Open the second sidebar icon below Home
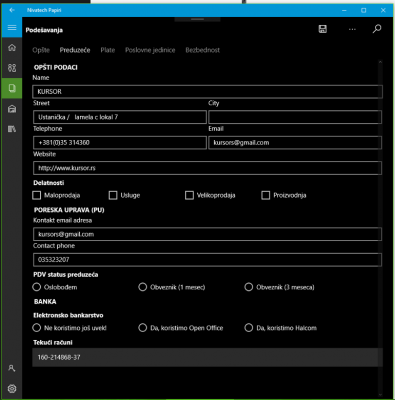The width and height of the screenshot is (395, 400). point(12,68)
